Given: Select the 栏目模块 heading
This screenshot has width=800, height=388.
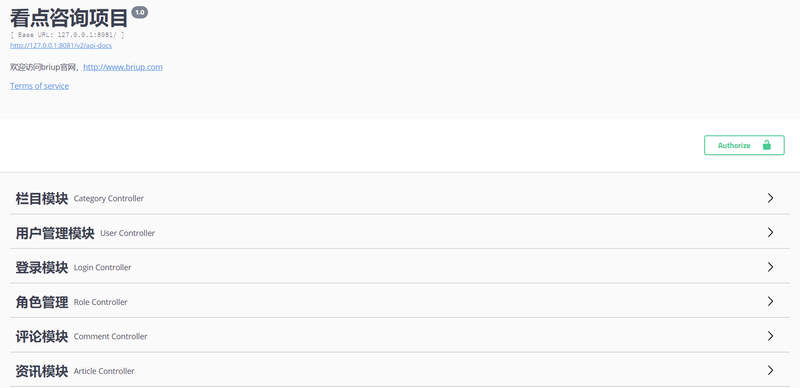Looking at the screenshot, I should (x=42, y=198).
